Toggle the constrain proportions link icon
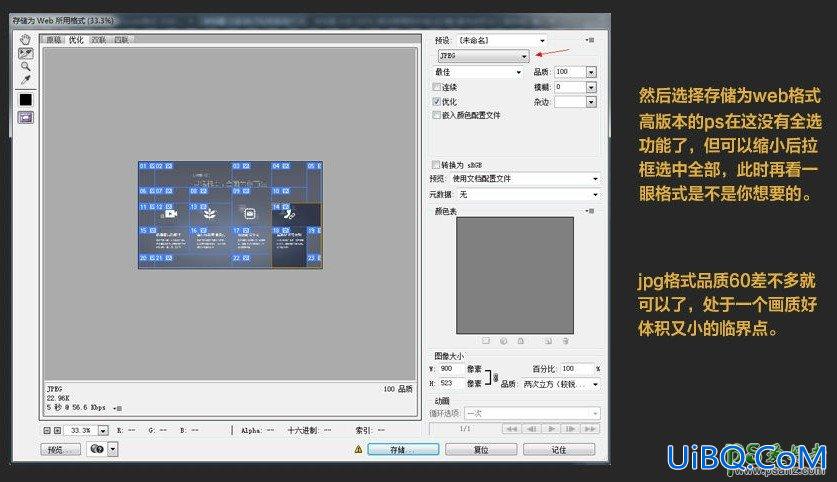Image resolution: width=837 pixels, height=482 pixels. pos(495,377)
